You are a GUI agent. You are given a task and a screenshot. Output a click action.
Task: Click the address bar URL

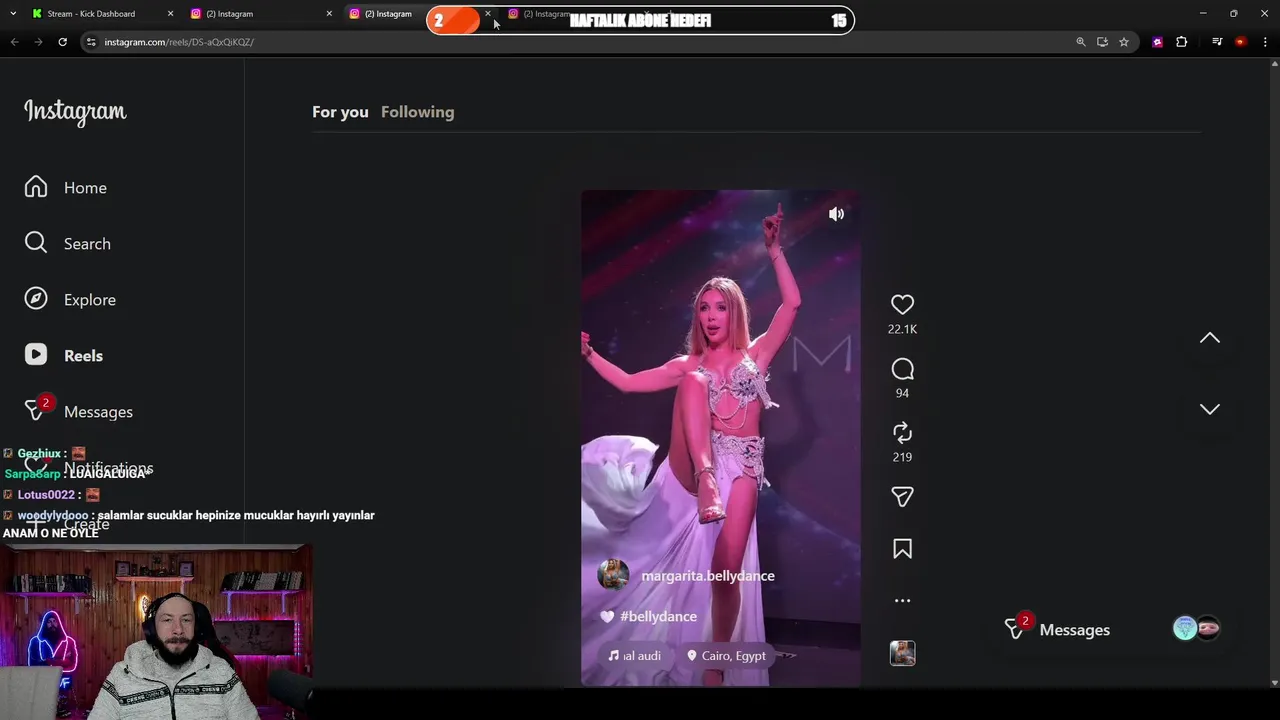179,42
